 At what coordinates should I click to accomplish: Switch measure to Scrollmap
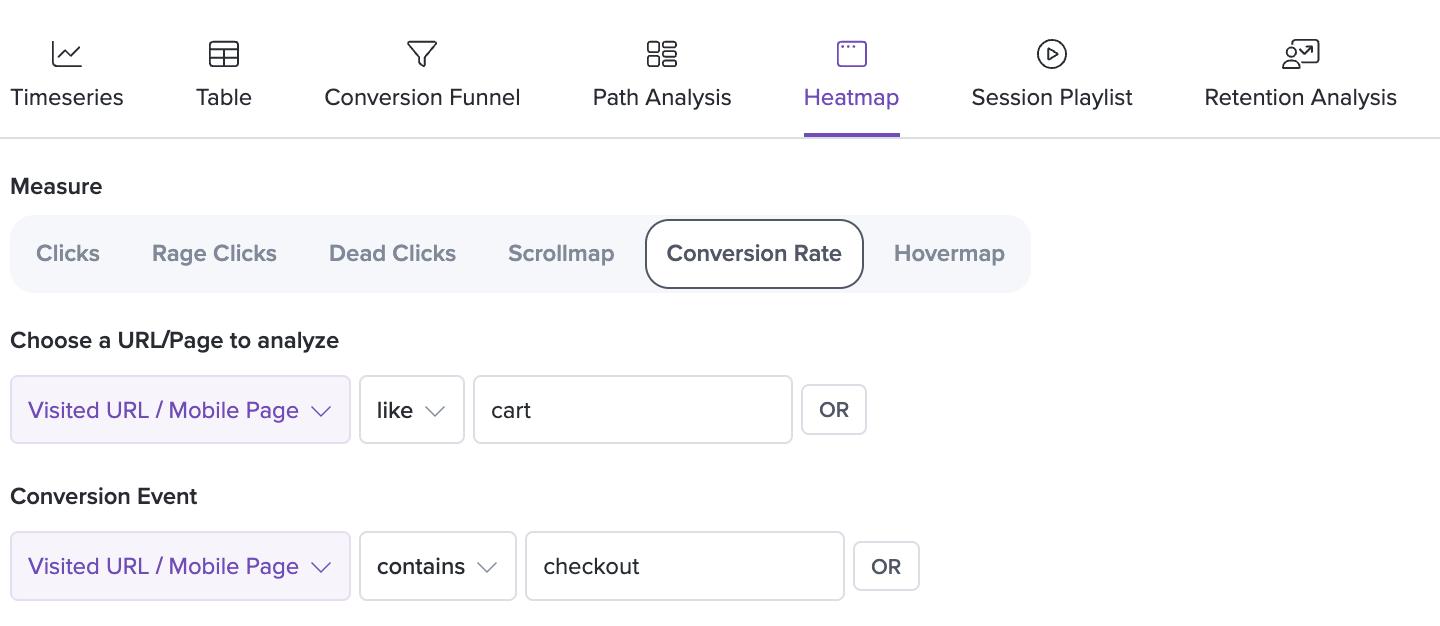561,254
